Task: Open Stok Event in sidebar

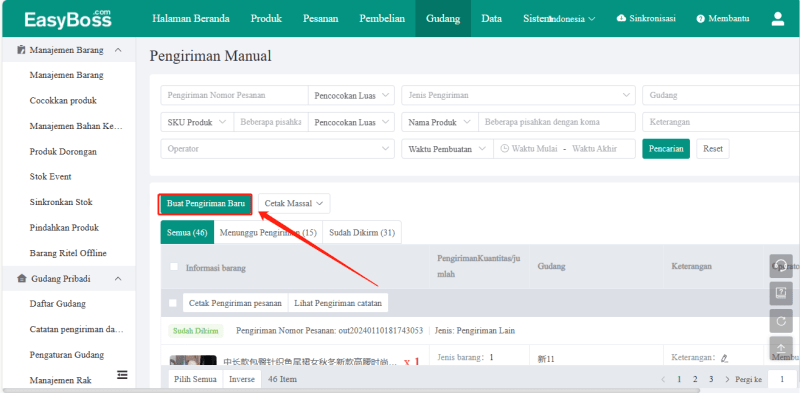Action: point(51,177)
